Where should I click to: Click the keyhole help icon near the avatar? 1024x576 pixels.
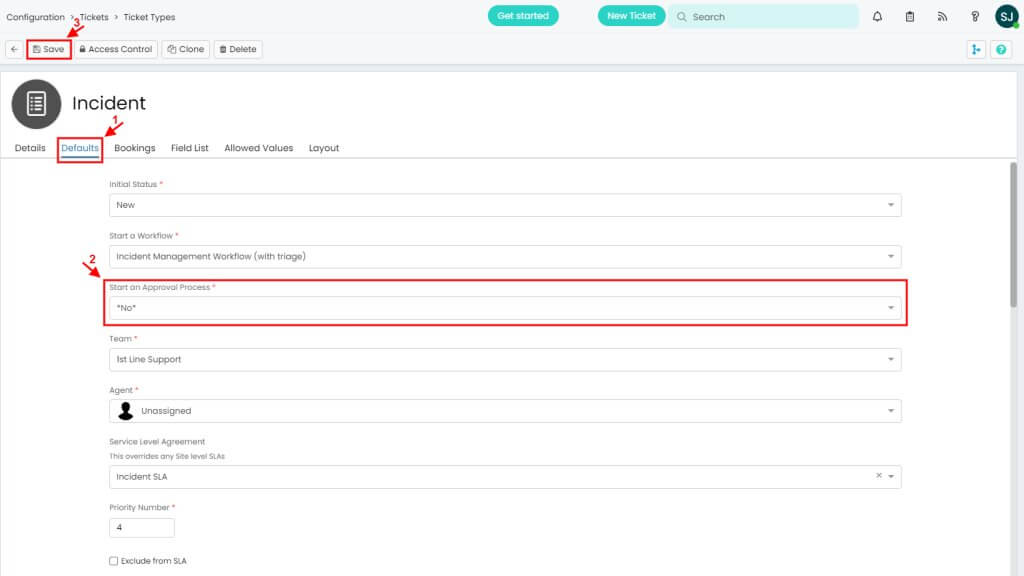pyautogui.click(x=974, y=16)
